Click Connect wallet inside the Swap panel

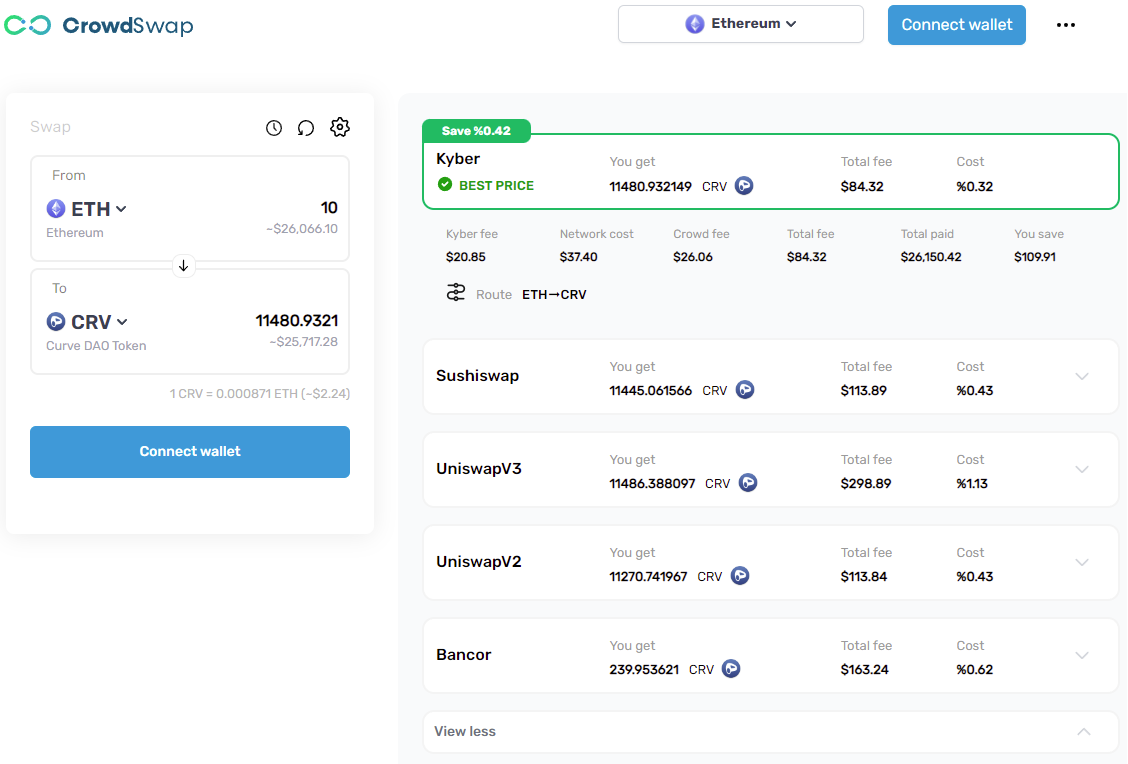[189, 451]
